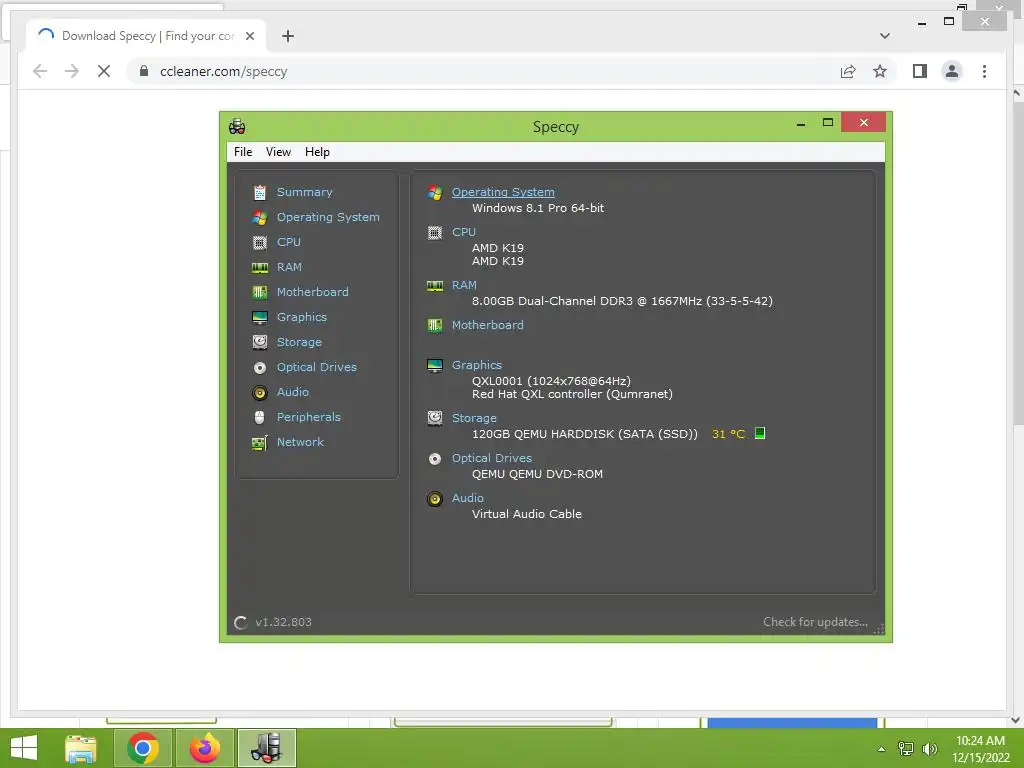Screen dimensions: 1024x768
Task: Open File Explorer from the taskbar
Action: (81, 748)
